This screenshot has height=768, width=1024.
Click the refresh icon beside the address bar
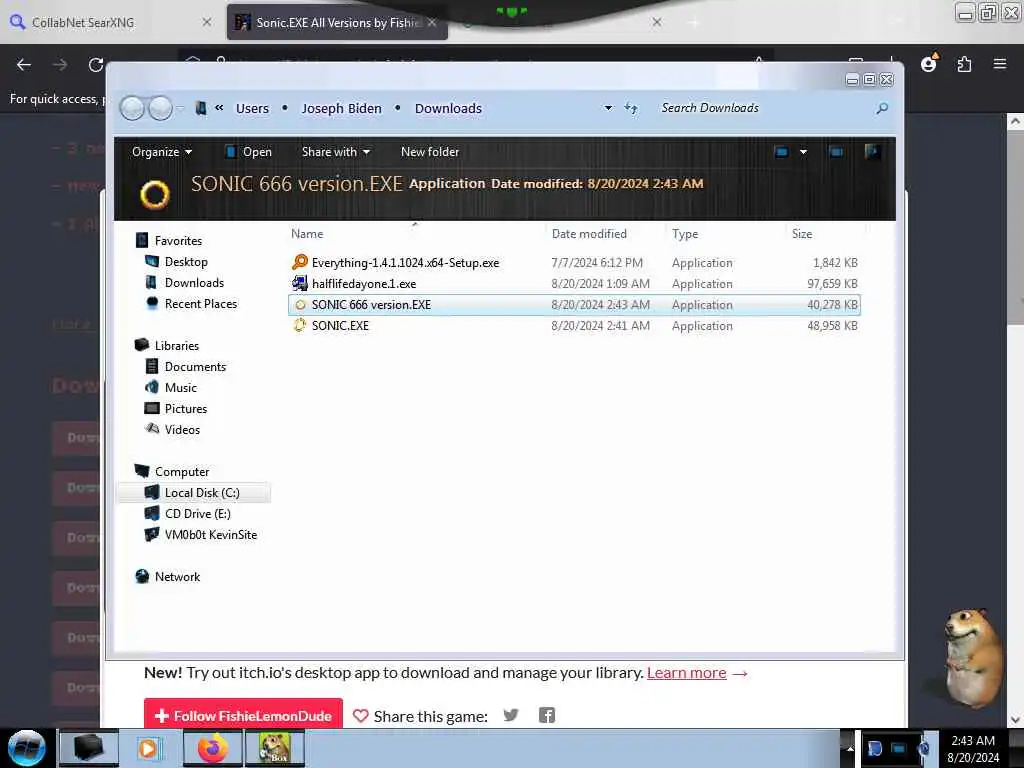[x=631, y=108]
